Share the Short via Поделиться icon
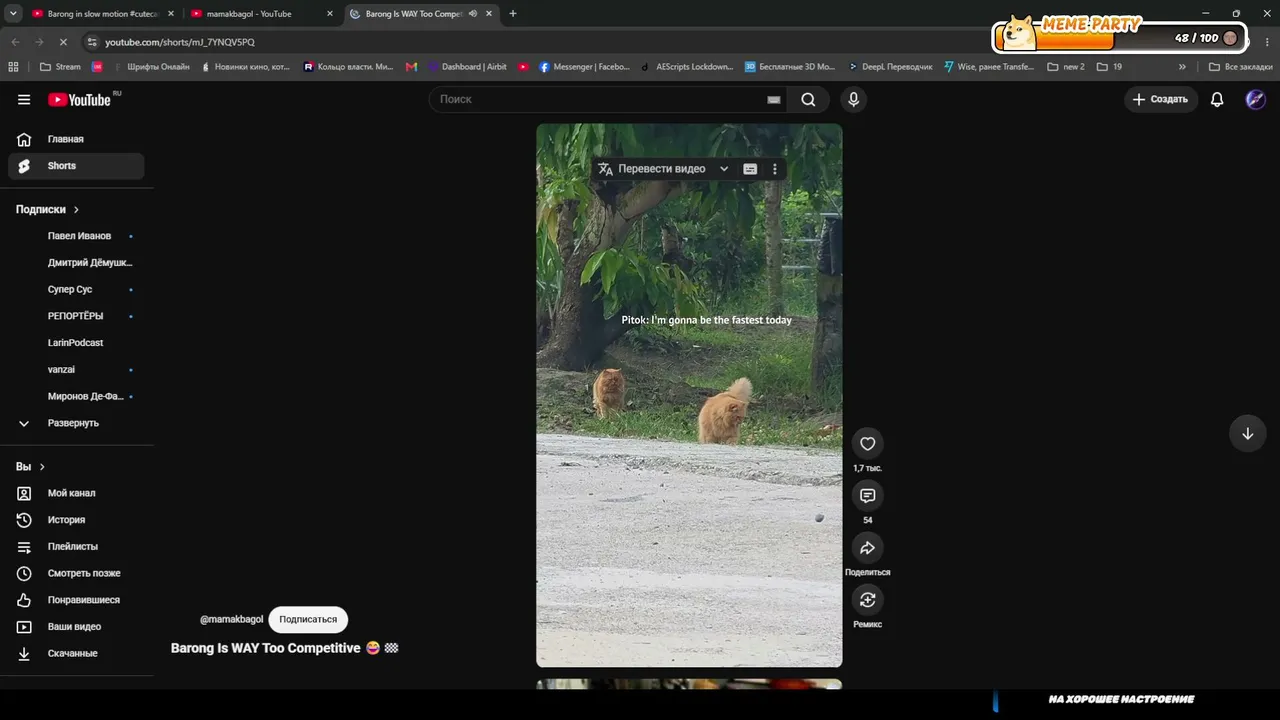 (867, 548)
